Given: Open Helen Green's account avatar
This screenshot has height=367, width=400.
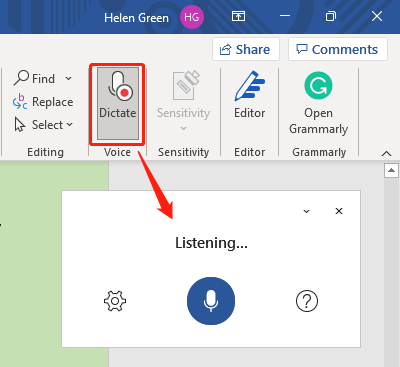Looking at the screenshot, I should coord(192,17).
